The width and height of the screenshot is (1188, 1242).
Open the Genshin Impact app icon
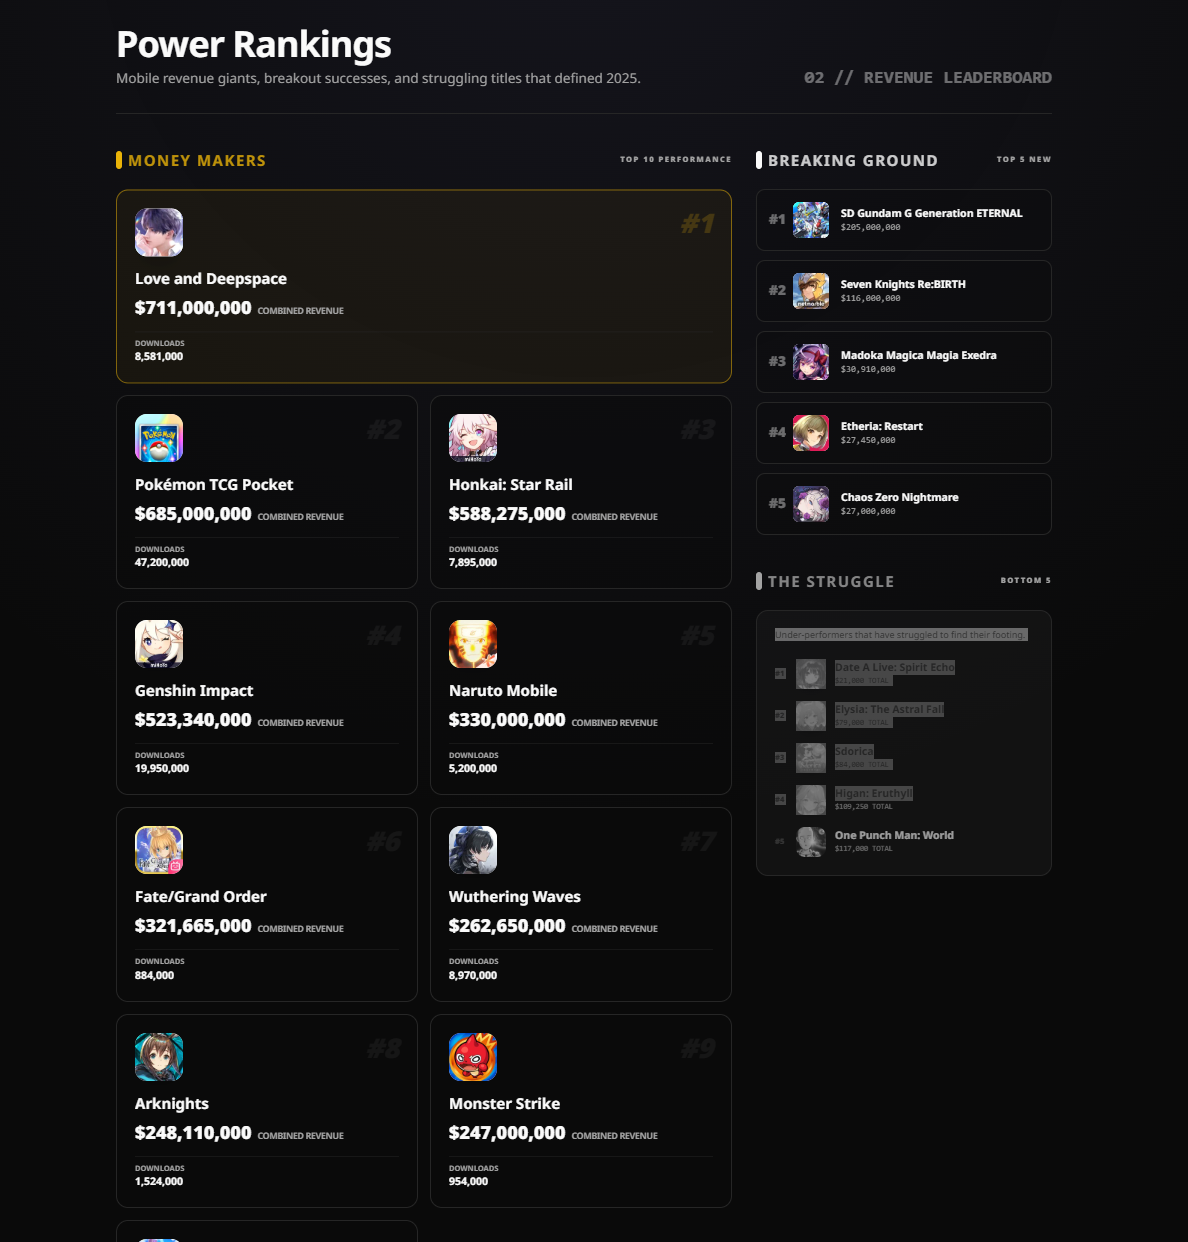point(159,644)
